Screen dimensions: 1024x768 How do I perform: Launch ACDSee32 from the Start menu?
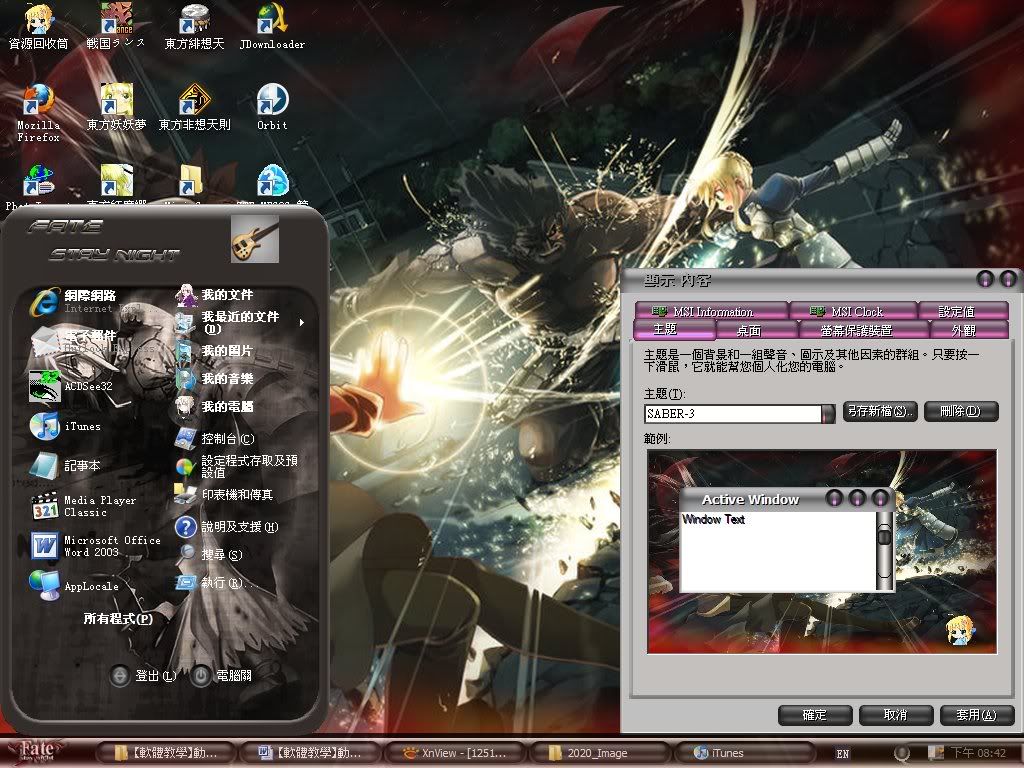72,386
